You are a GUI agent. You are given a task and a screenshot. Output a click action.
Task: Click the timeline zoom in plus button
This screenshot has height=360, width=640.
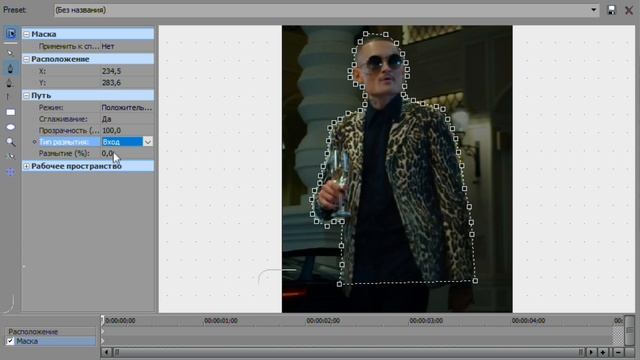pos(603,352)
